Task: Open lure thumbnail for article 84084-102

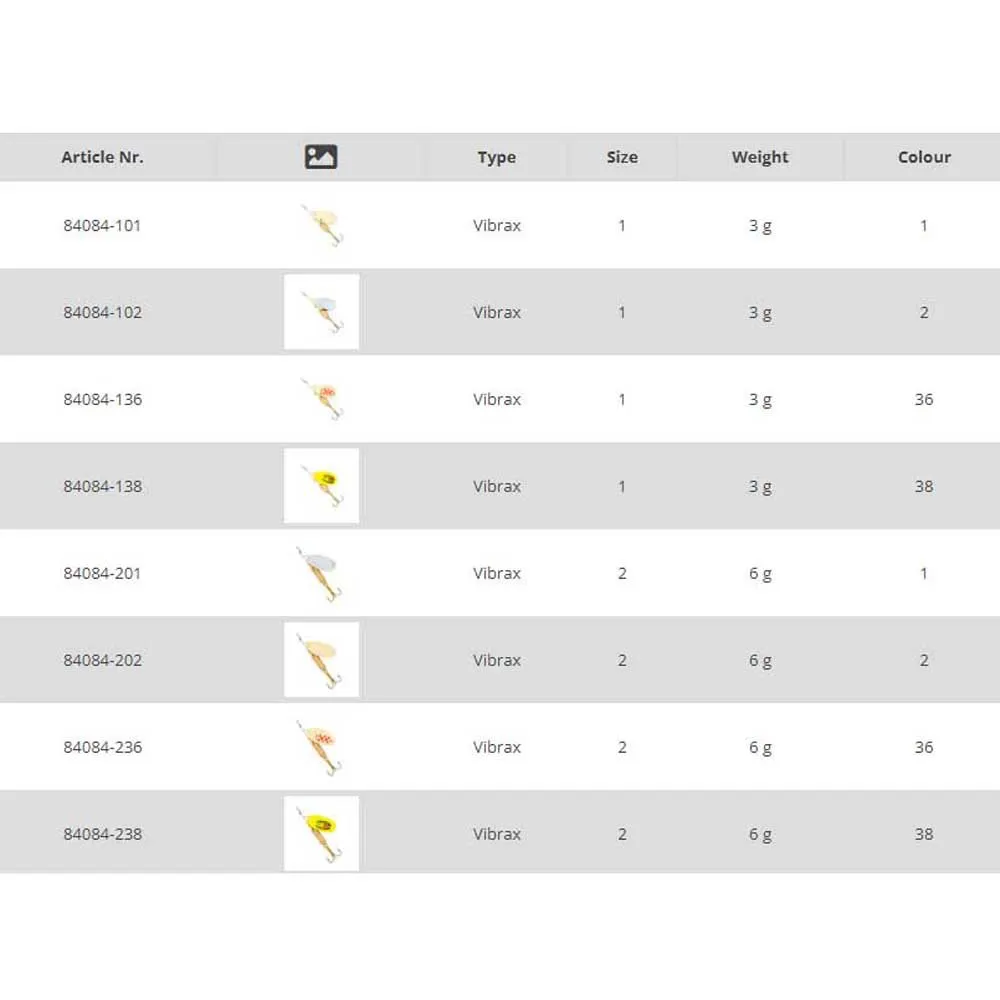Action: (x=322, y=312)
